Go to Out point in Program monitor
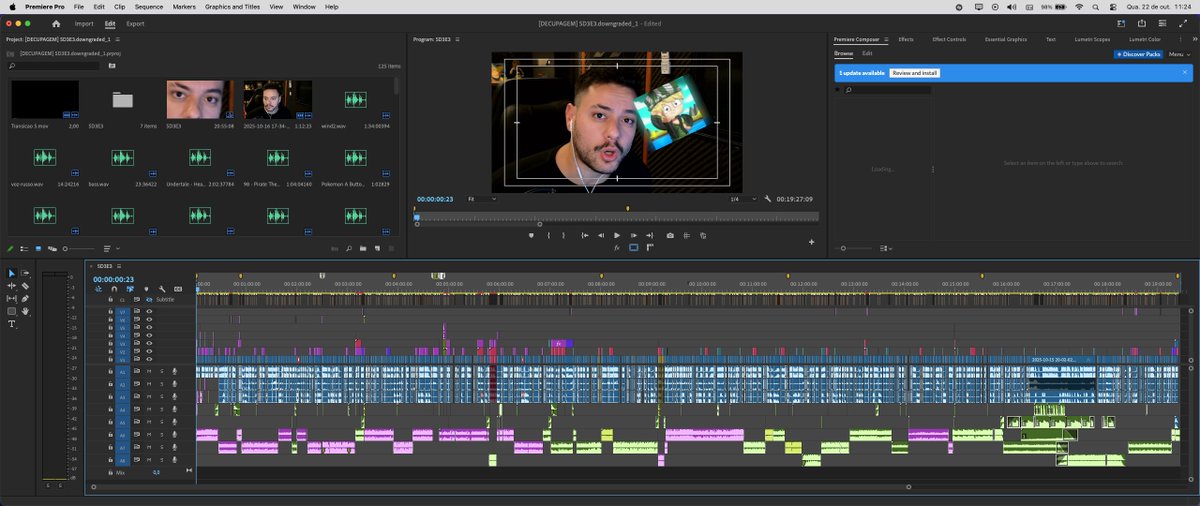Image resolution: width=1200 pixels, height=506 pixels. point(650,235)
